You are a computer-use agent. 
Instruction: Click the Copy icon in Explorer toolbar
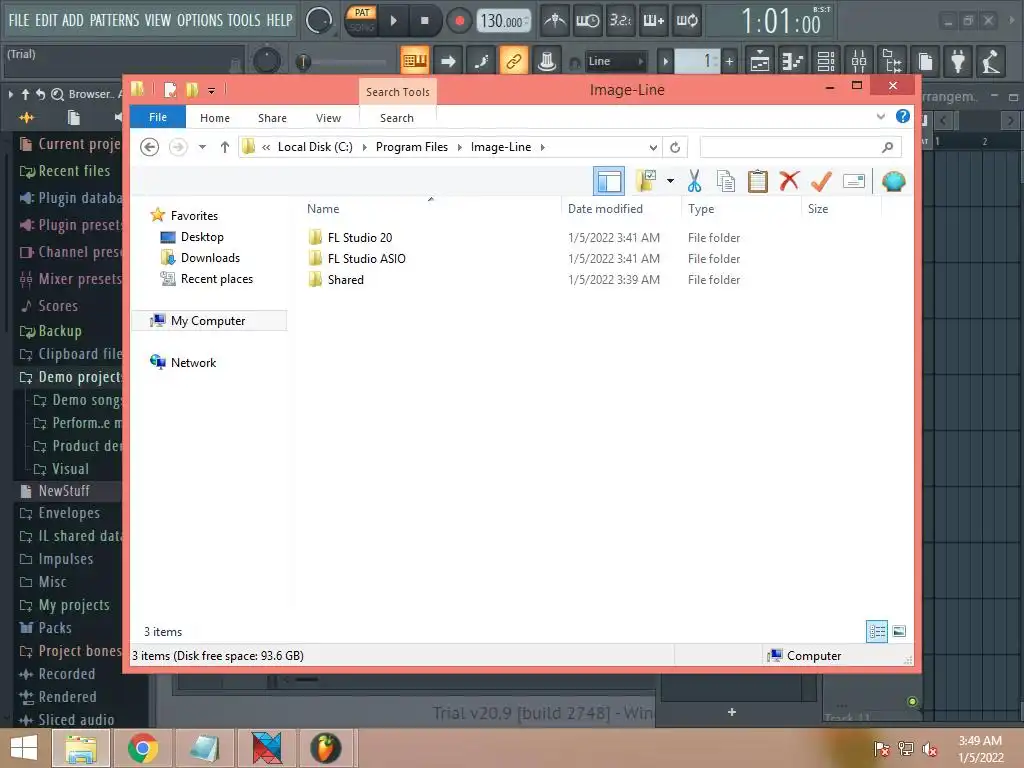tap(726, 181)
